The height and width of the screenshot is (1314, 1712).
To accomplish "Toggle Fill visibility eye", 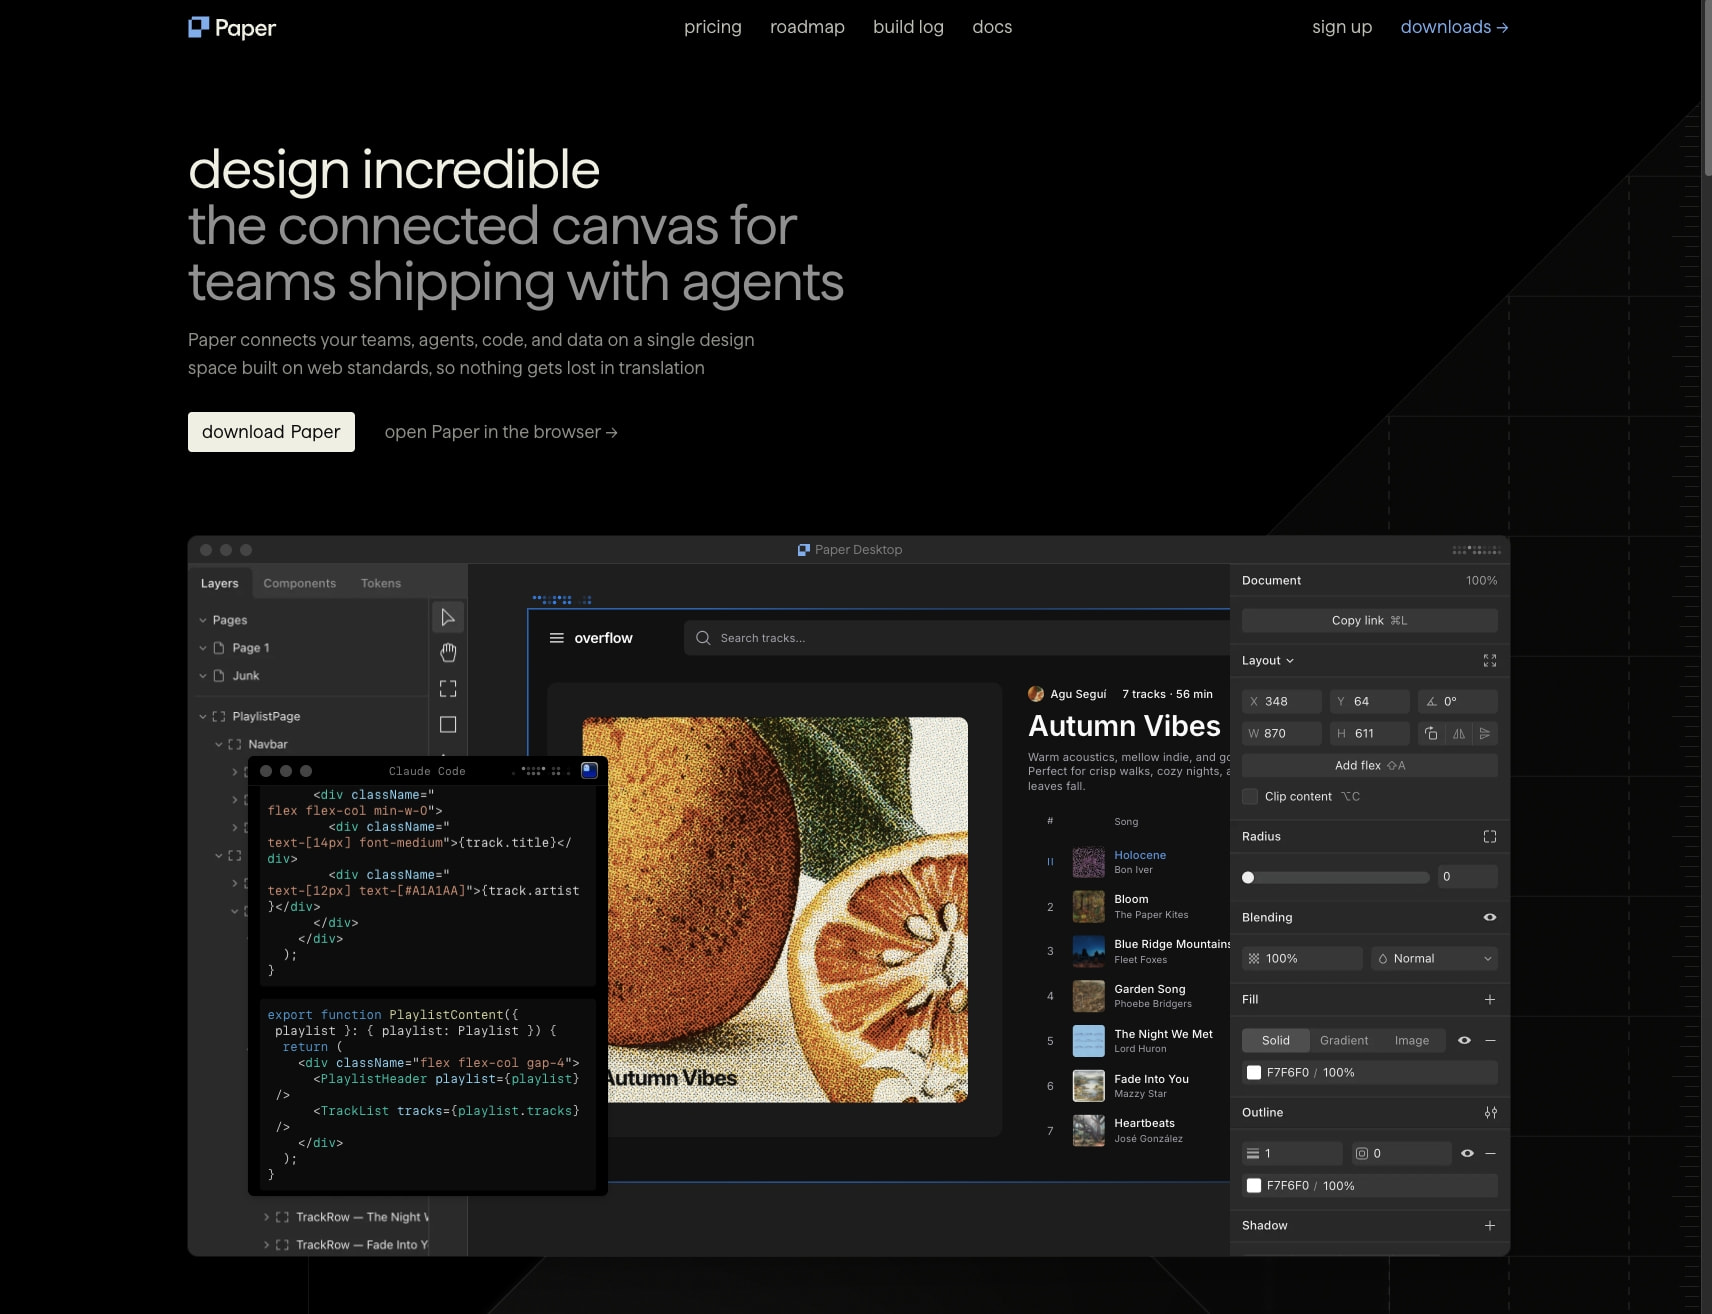I will click(x=1464, y=1041).
